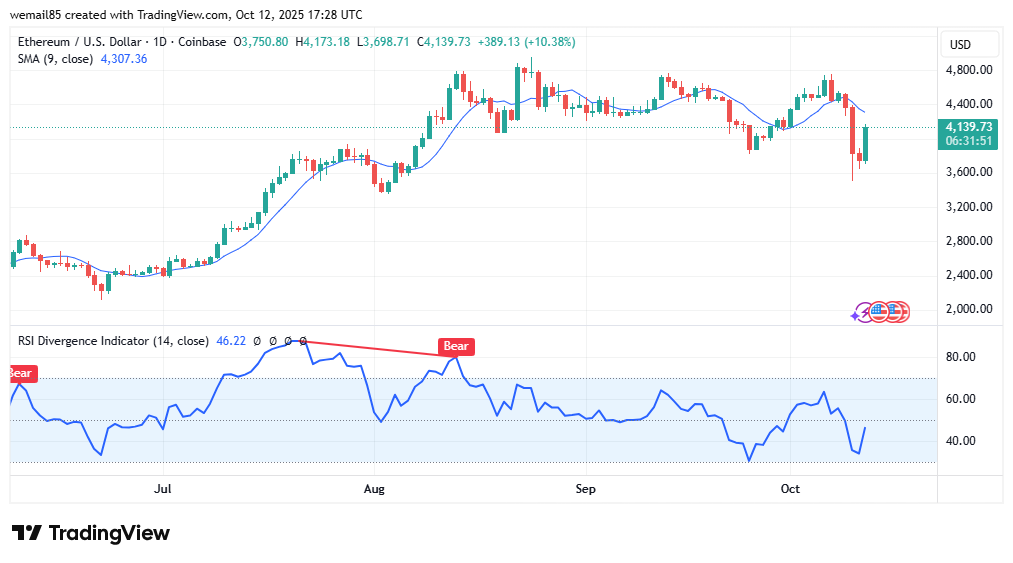
Task: Click the RSI value 46.22
Action: pyautogui.click(x=231, y=341)
